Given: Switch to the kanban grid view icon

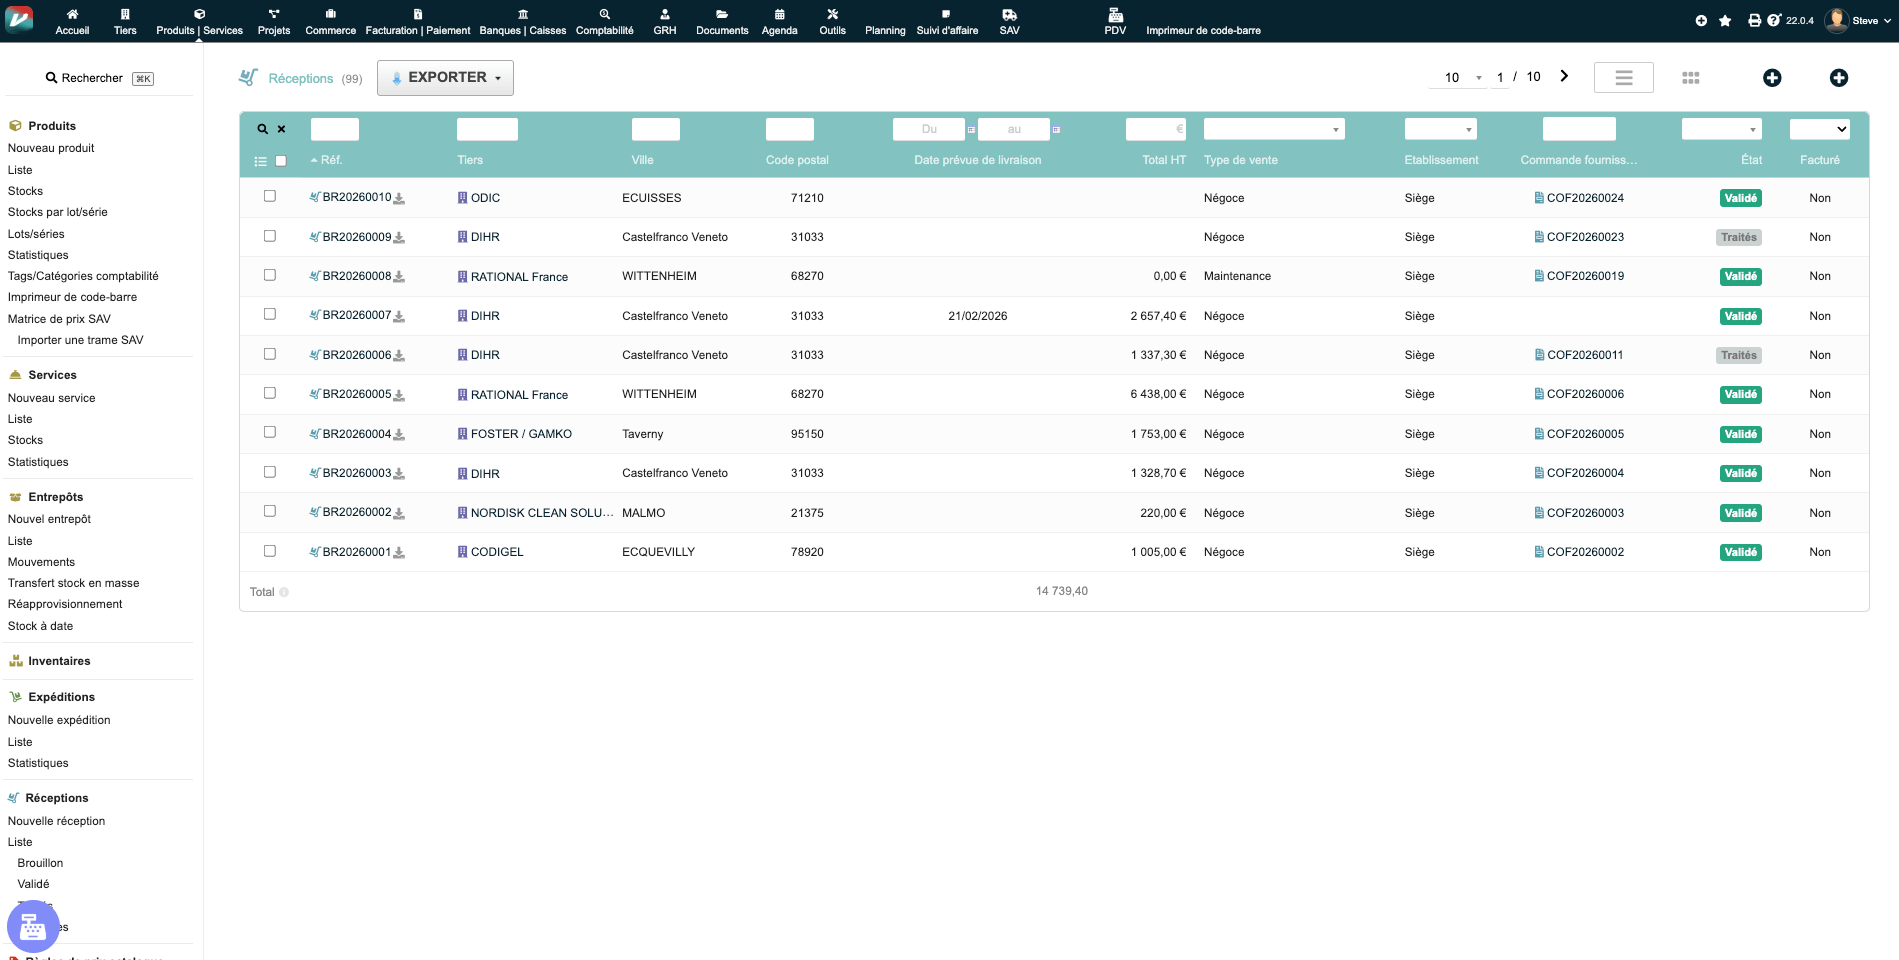Looking at the screenshot, I should coord(1691,78).
